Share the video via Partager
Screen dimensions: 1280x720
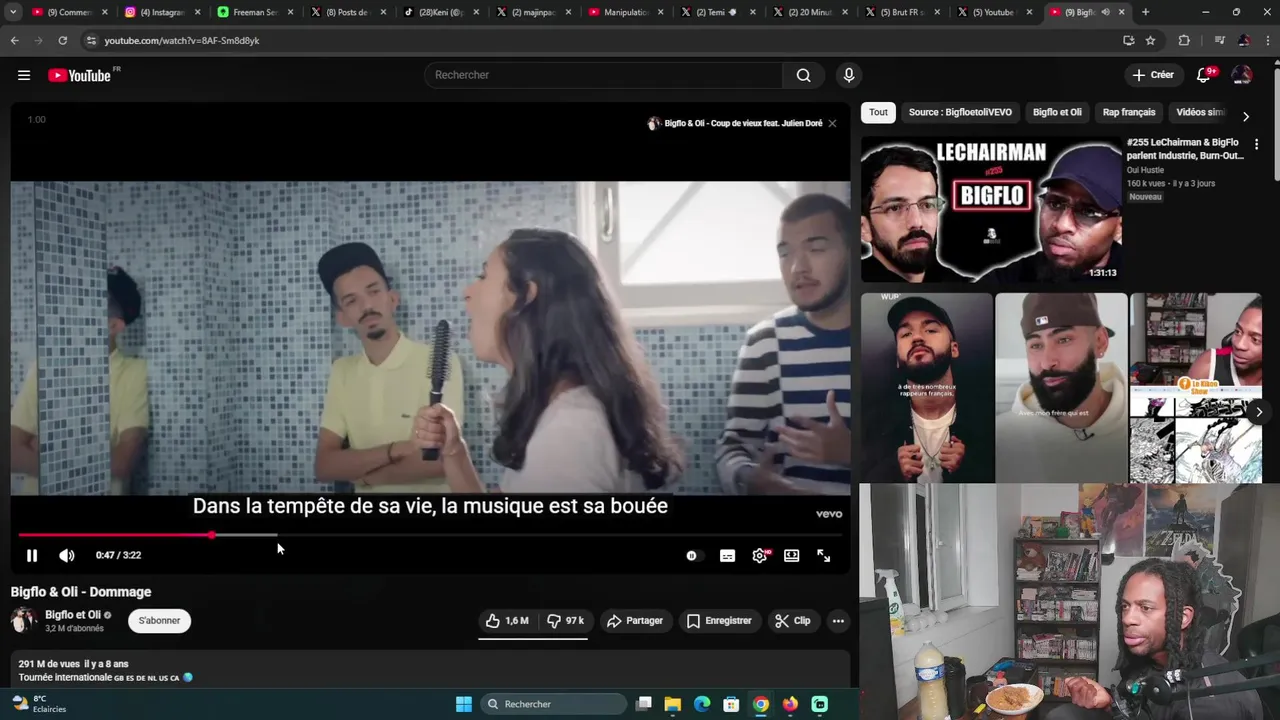635,621
